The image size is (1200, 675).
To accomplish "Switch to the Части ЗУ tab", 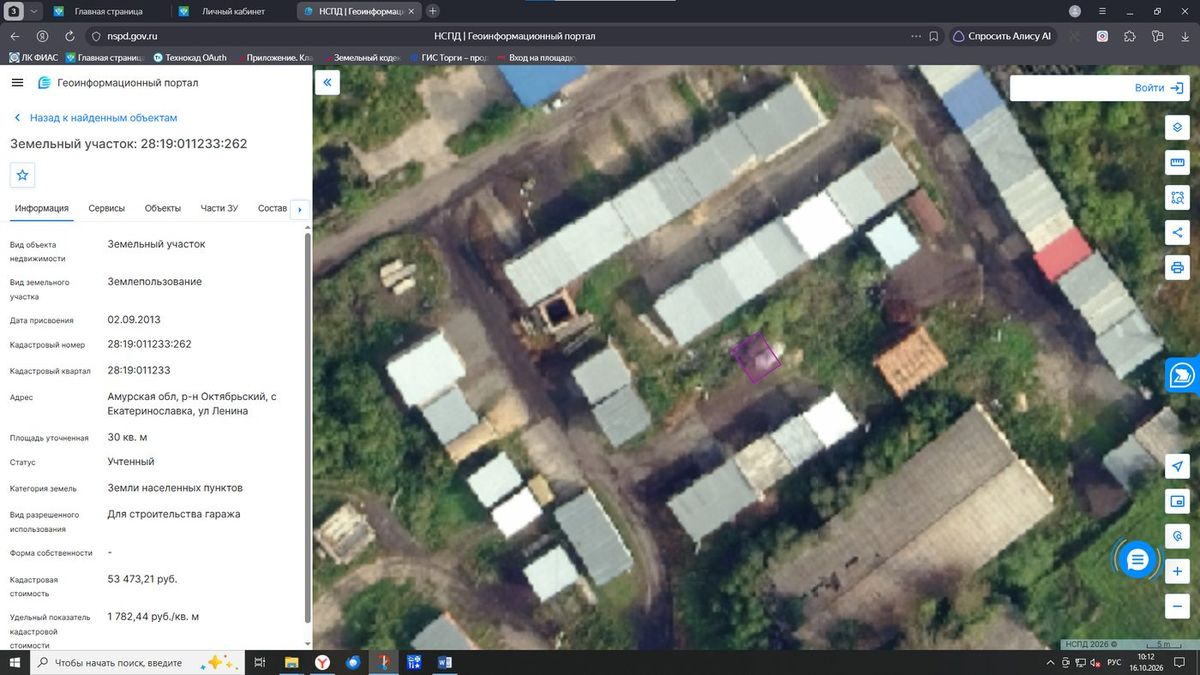I will click(219, 208).
